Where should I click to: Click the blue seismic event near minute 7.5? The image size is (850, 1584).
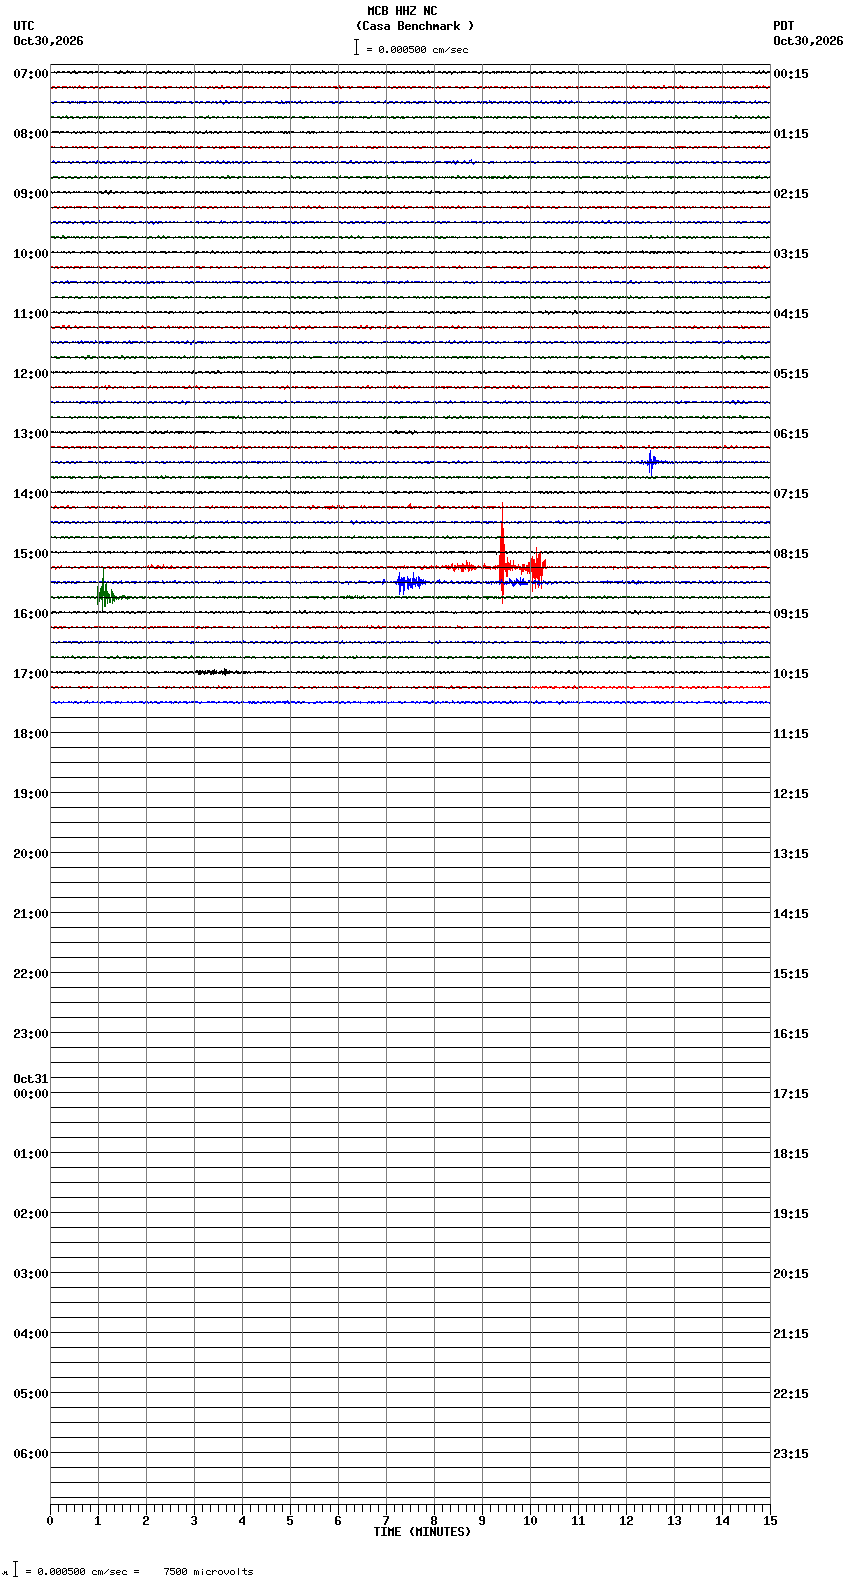tap(409, 582)
